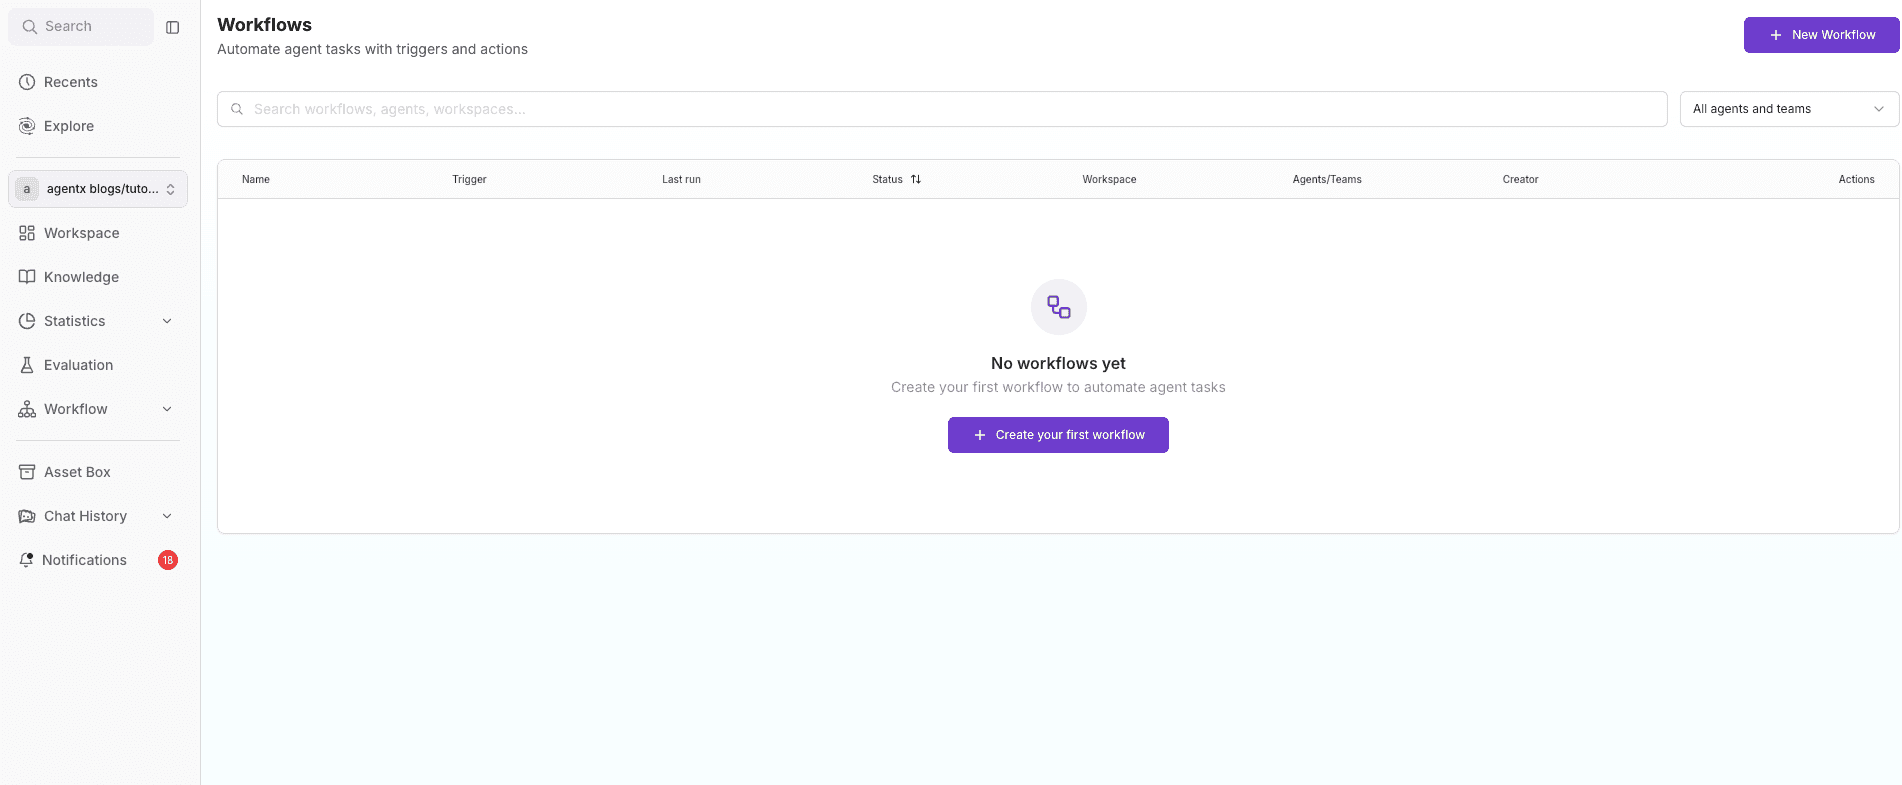Screen dimensions: 1902x785
Task: Click the Statistics pie chart icon
Action: pyautogui.click(x=27, y=321)
